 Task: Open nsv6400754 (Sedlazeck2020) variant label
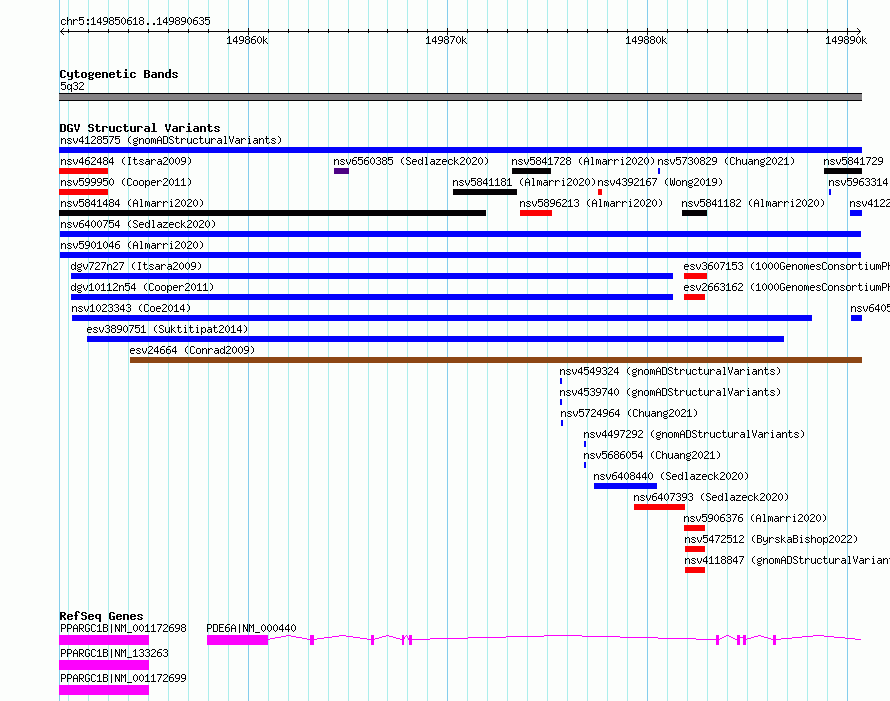138,224
